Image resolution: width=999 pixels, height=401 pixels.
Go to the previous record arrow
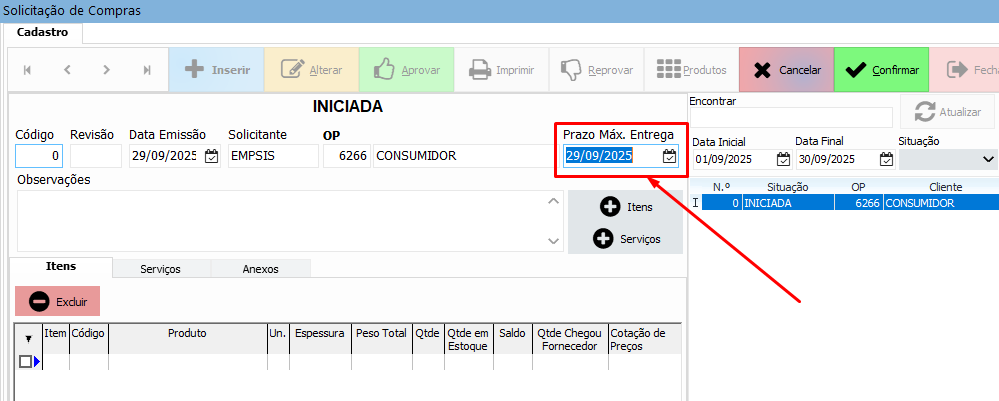point(67,70)
